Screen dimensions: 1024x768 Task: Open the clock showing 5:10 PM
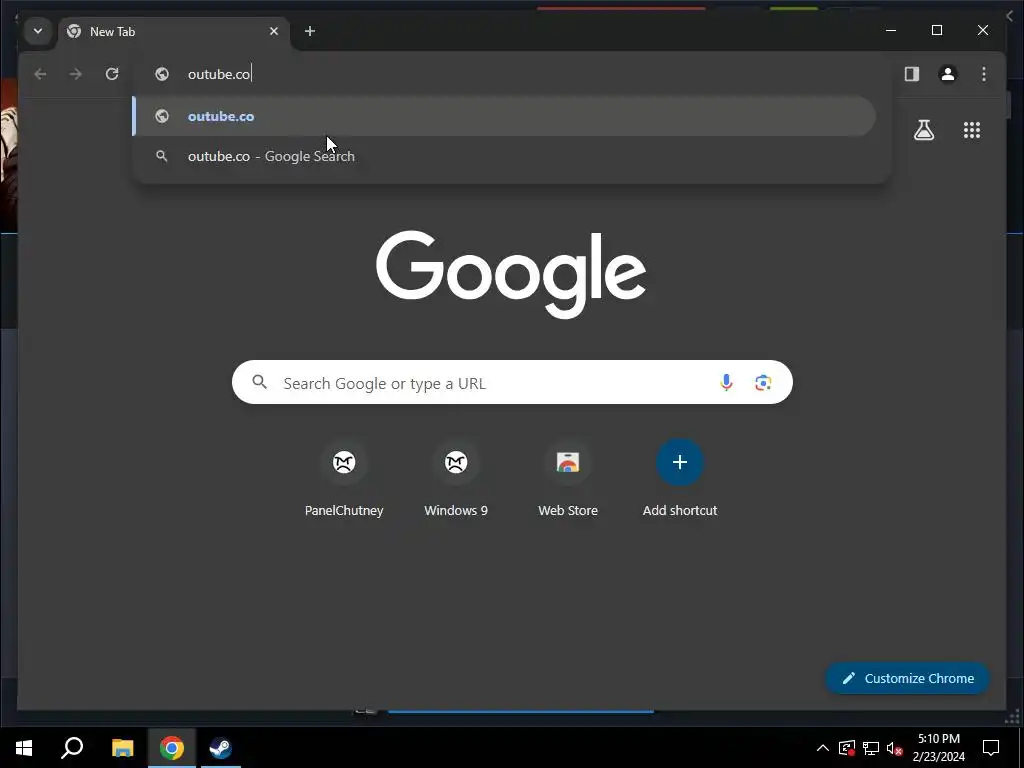click(x=938, y=748)
